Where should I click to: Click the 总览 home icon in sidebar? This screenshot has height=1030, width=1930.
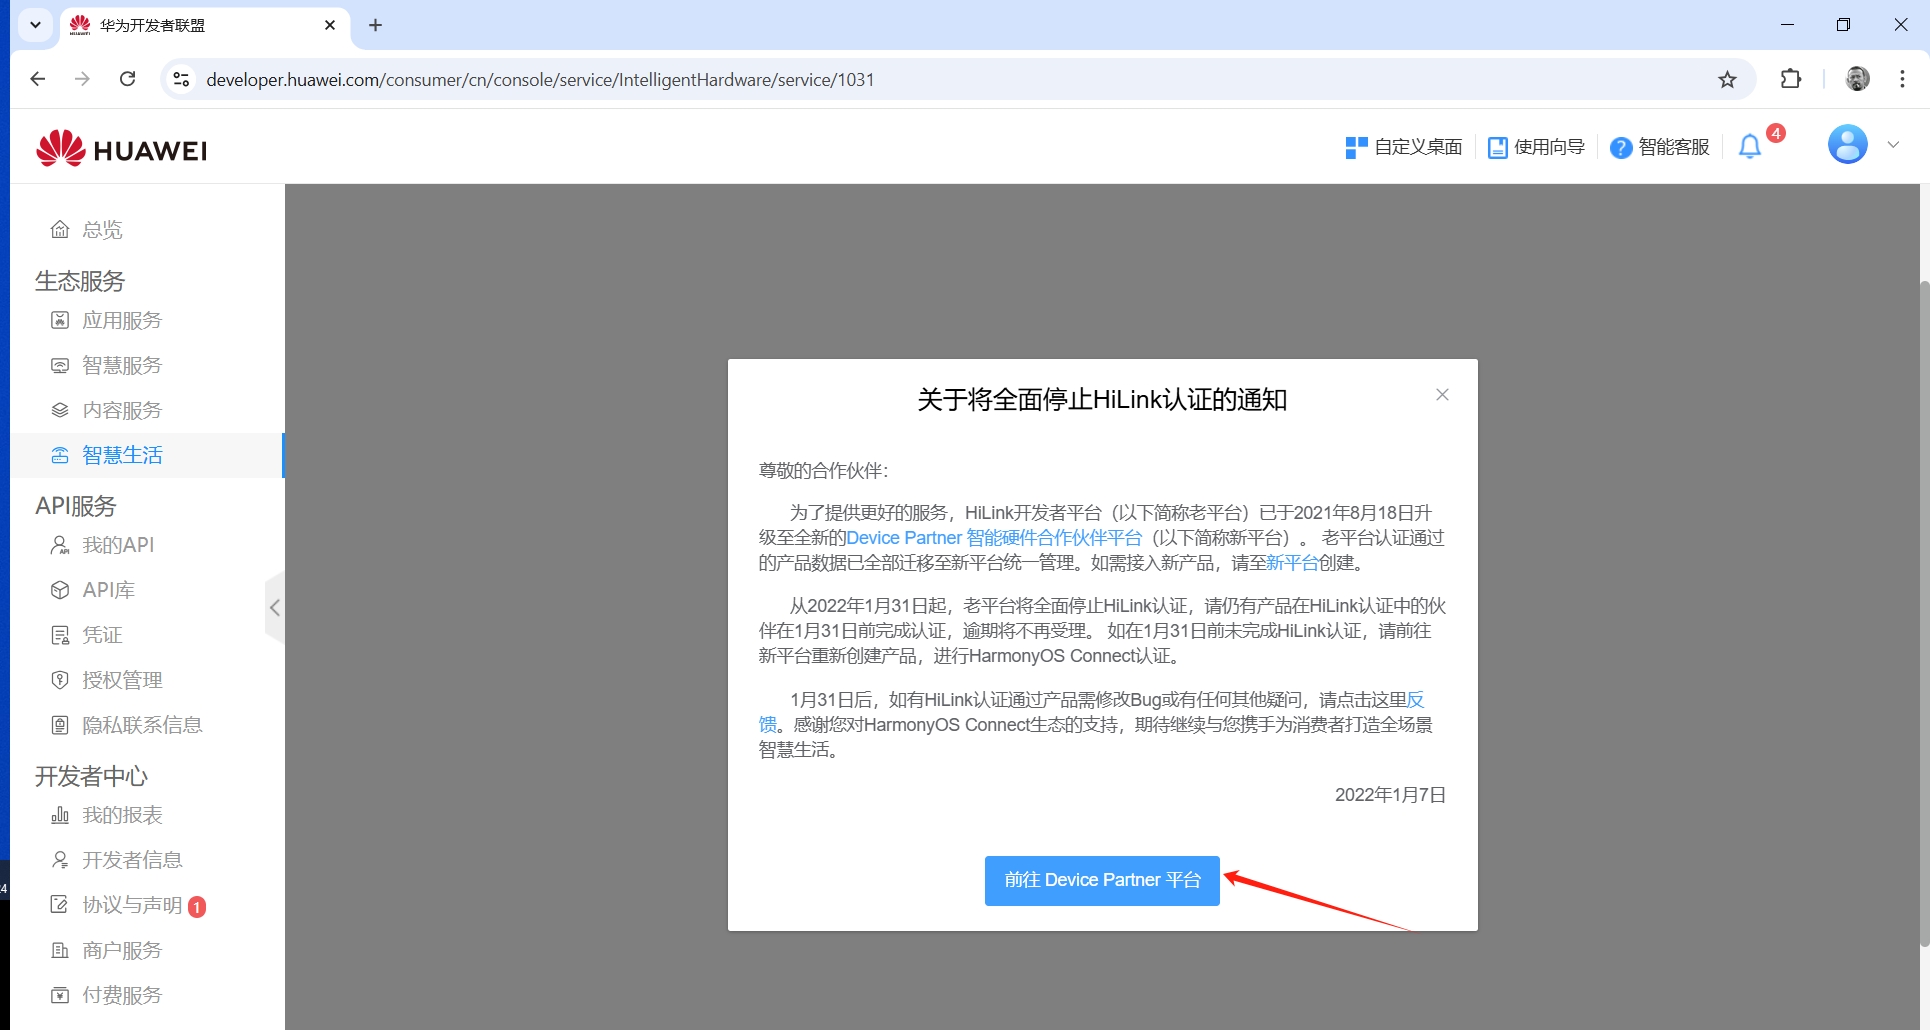click(60, 230)
